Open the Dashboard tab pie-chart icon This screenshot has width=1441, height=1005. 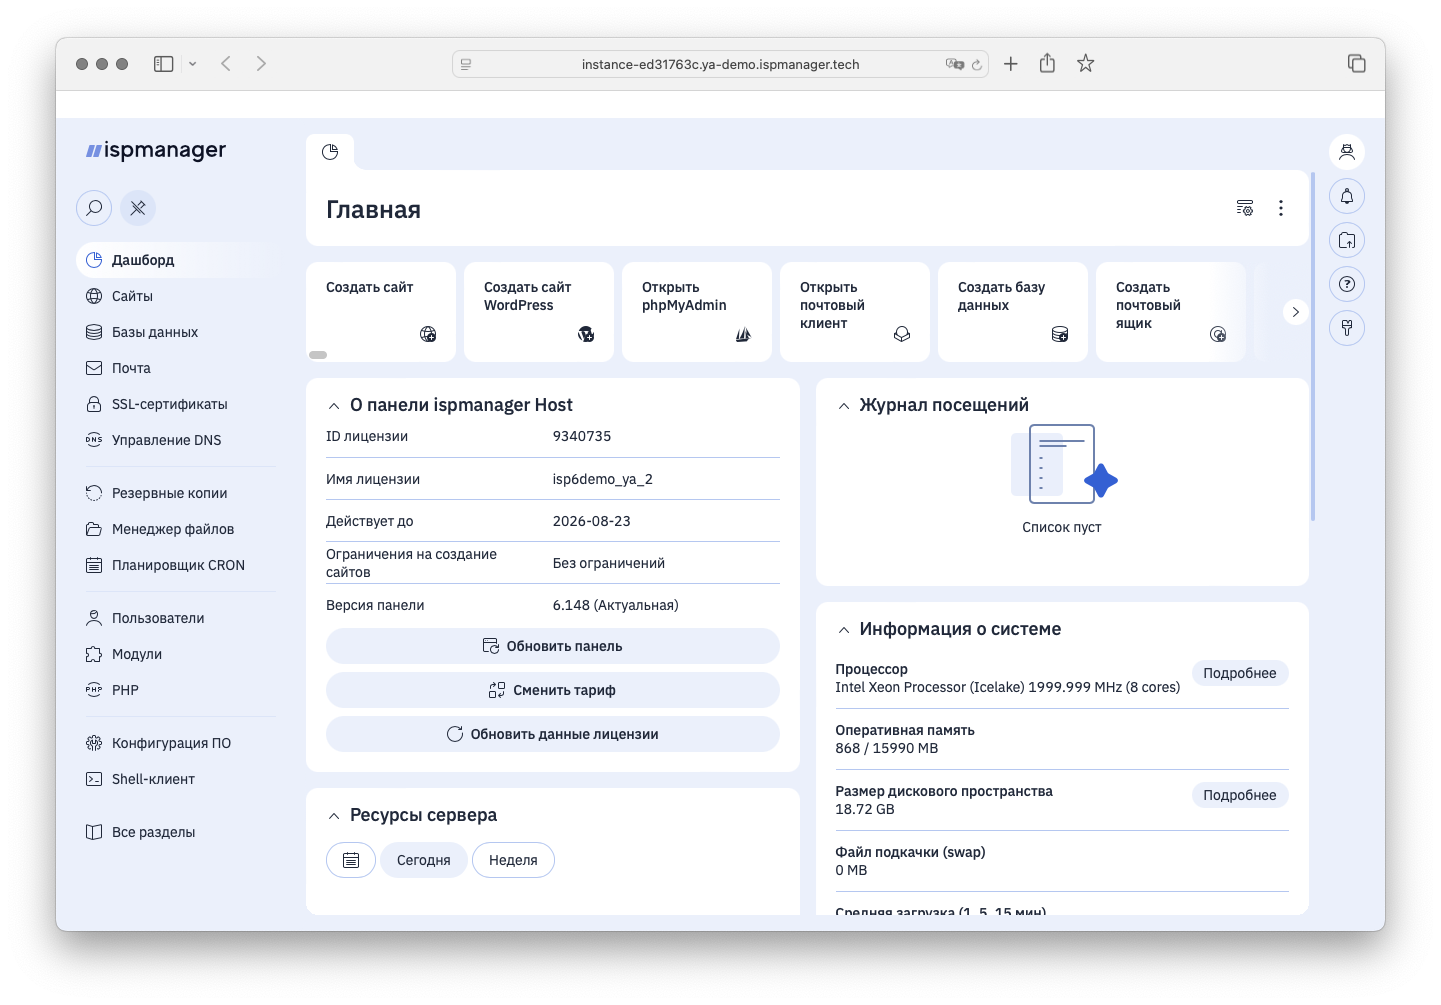(330, 152)
